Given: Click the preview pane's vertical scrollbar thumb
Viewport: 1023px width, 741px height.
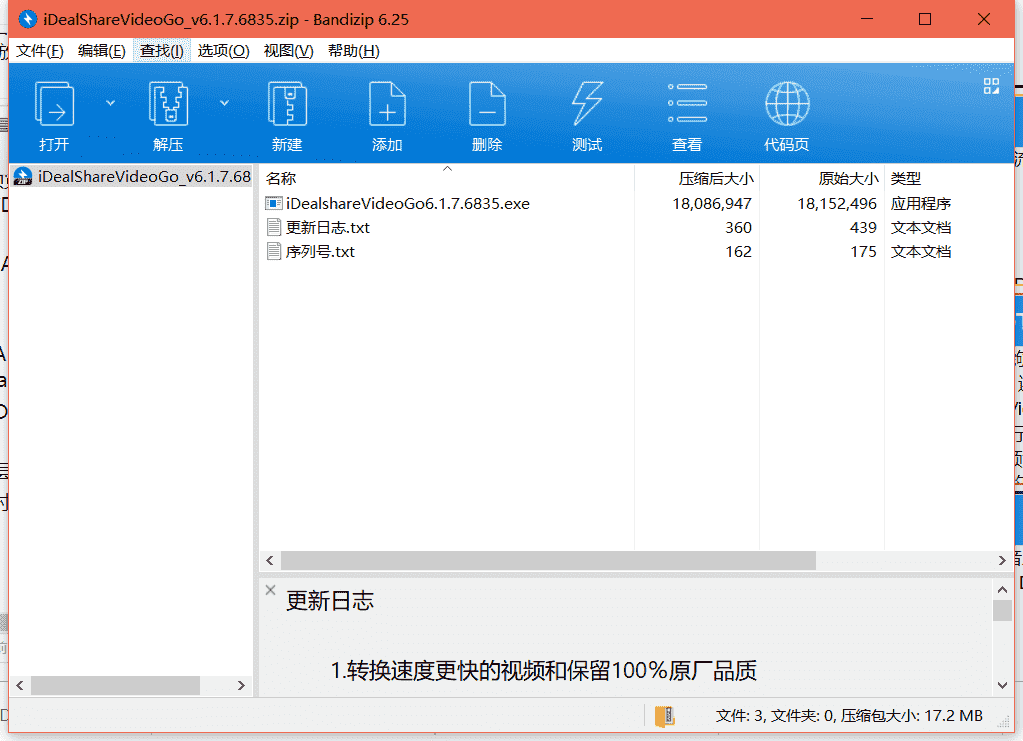Looking at the screenshot, I should coord(1002,611).
